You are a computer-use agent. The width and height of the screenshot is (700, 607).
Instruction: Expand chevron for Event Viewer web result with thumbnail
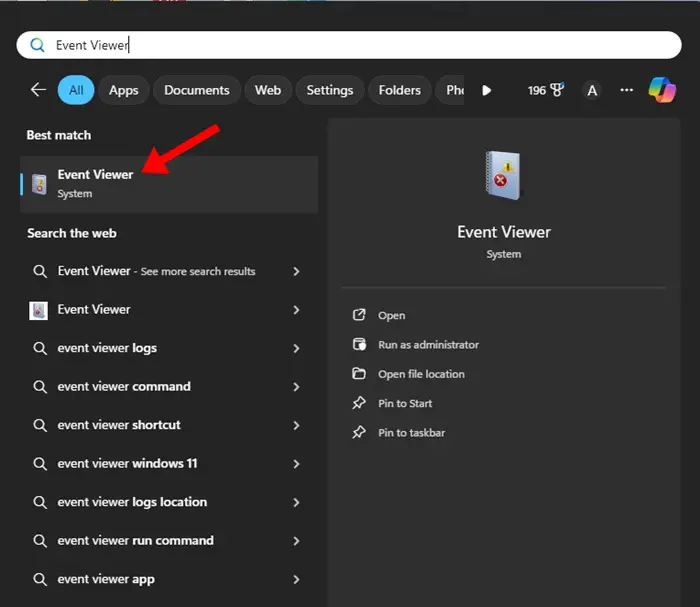[296, 310]
